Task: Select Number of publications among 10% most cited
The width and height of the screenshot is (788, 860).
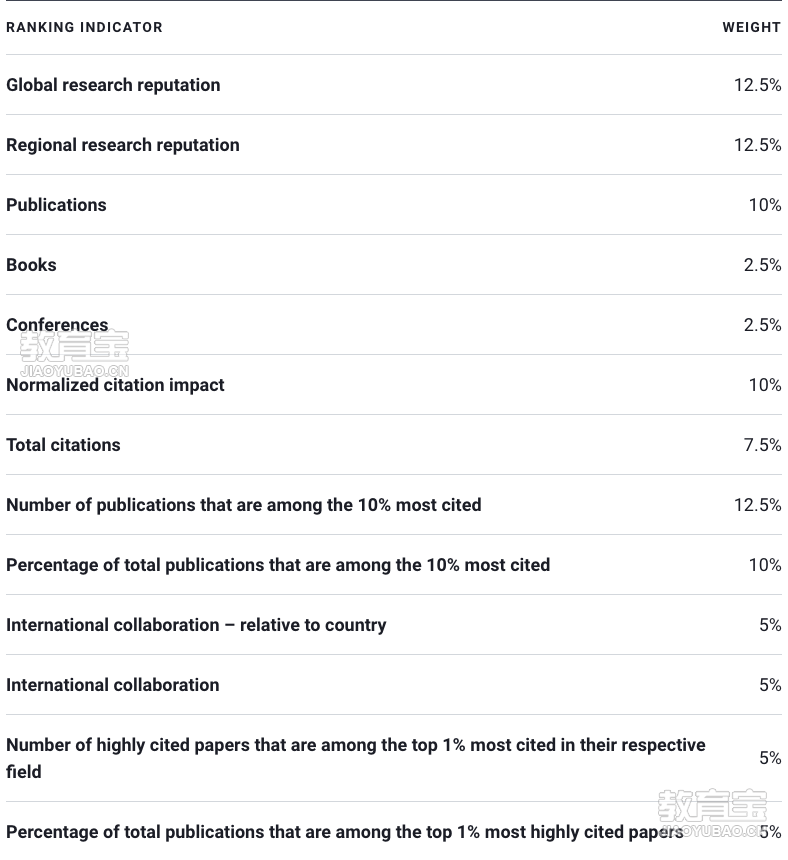Action: (x=394, y=505)
